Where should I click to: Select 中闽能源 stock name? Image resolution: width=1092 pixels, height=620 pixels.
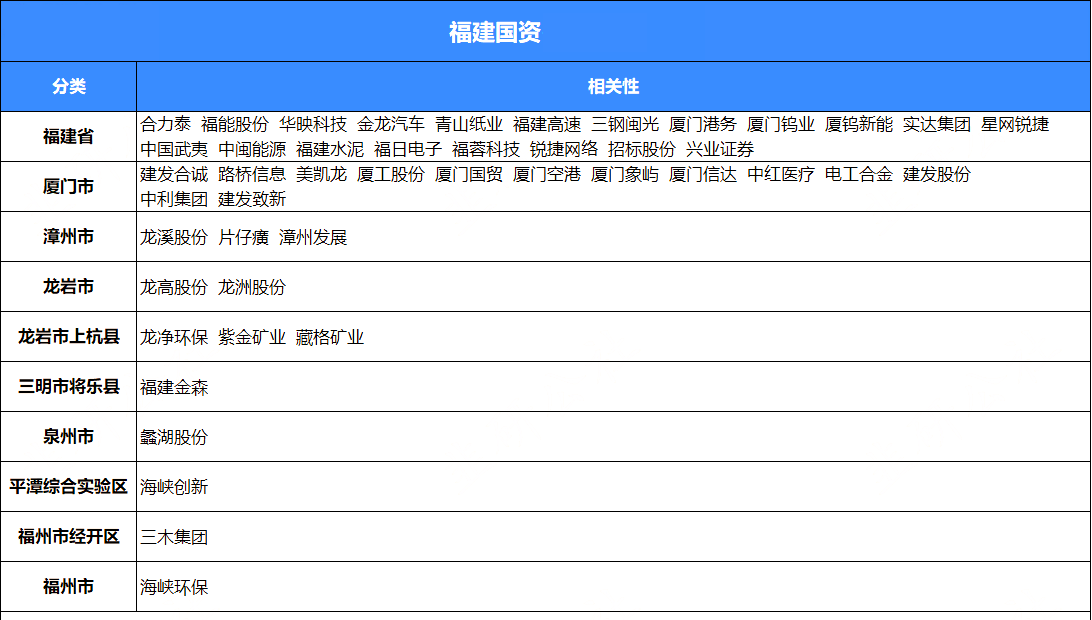(x=252, y=149)
